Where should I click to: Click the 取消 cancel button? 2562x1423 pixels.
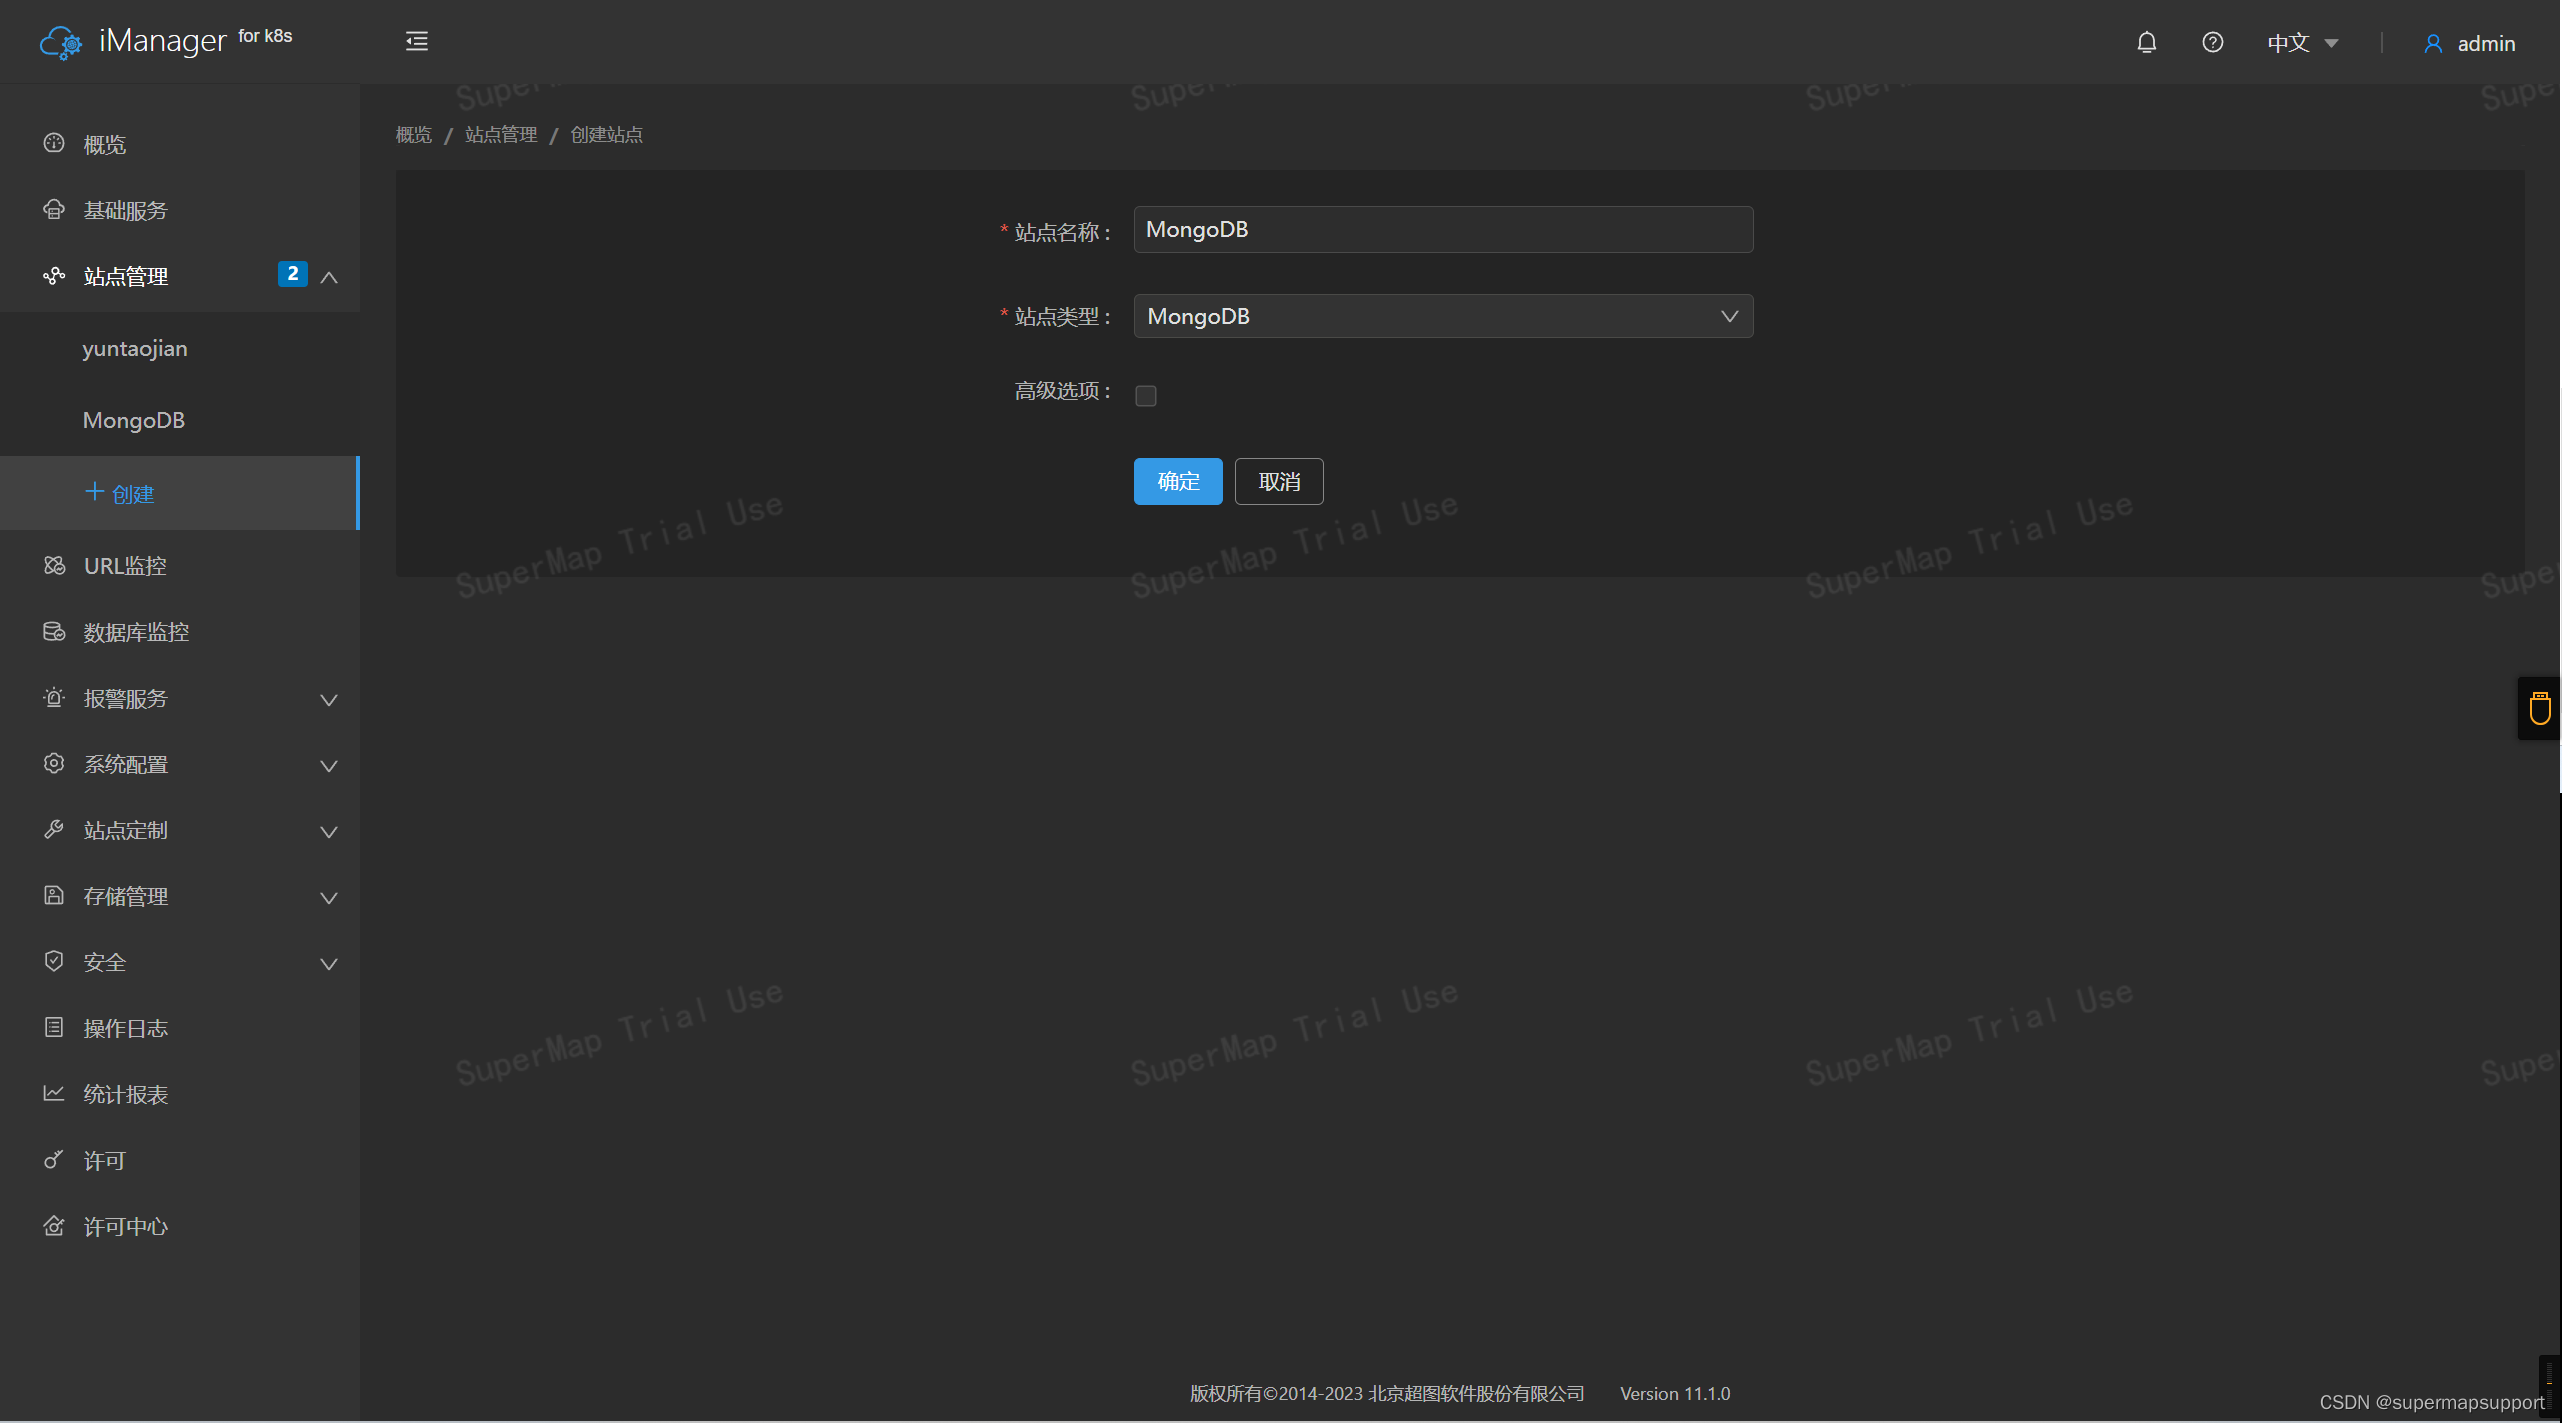click(1279, 481)
